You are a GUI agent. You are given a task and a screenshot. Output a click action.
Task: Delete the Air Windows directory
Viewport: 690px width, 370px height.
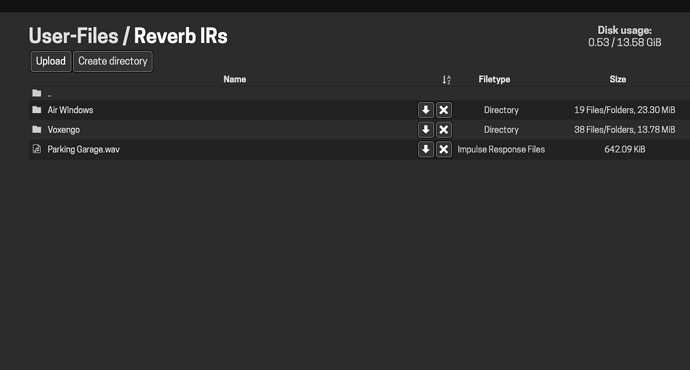click(x=444, y=110)
